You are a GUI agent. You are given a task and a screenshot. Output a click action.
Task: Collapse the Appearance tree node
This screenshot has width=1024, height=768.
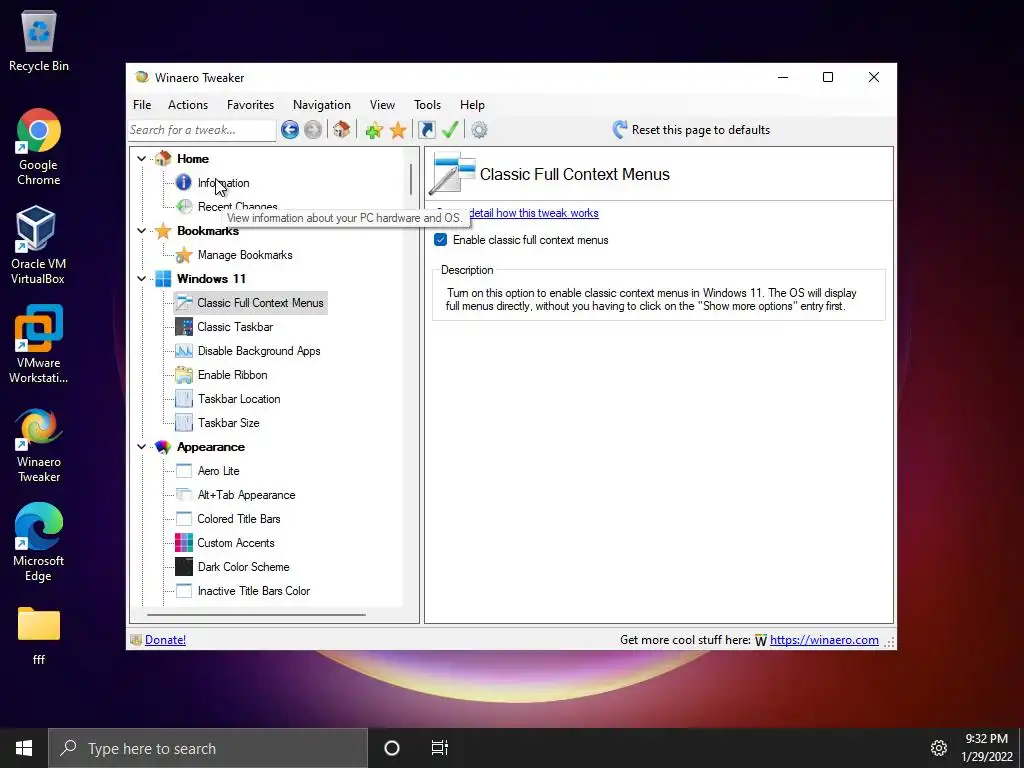tap(141, 447)
